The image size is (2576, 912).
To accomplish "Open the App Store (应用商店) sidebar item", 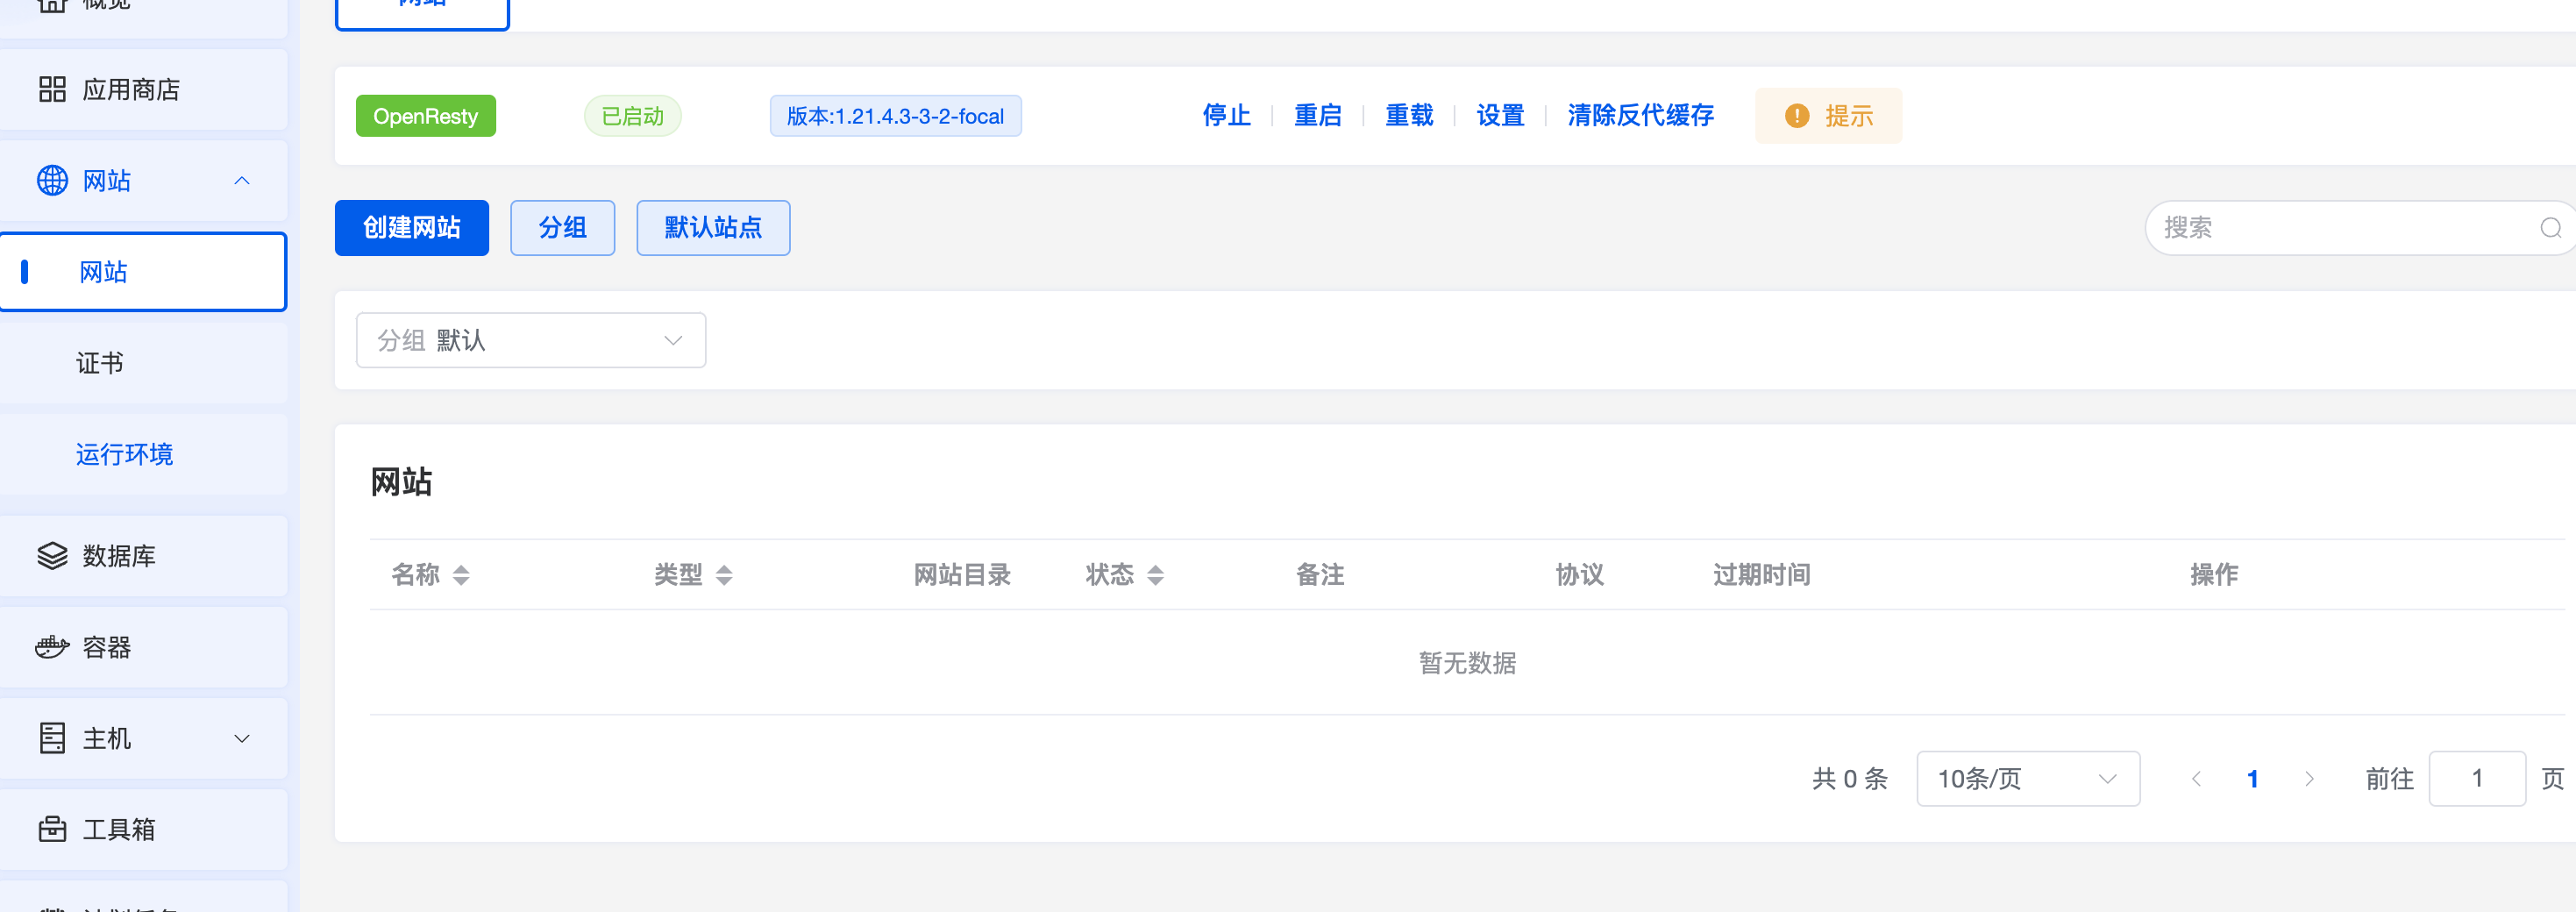I will (143, 90).
